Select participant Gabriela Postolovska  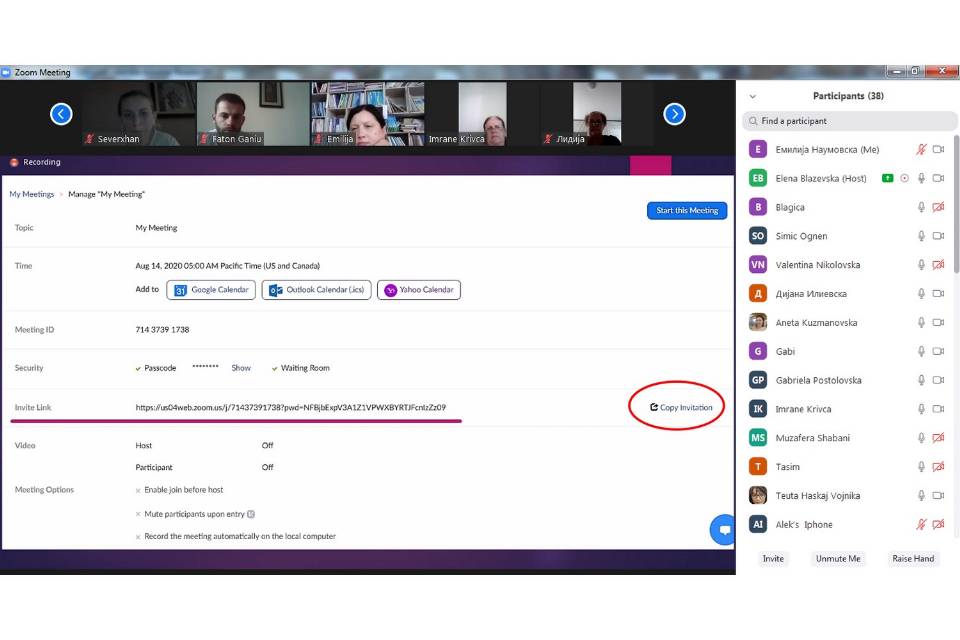pyautogui.click(x=847, y=380)
